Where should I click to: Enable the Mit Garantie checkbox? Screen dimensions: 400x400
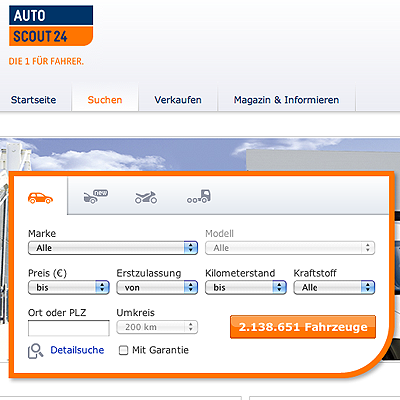point(123,350)
